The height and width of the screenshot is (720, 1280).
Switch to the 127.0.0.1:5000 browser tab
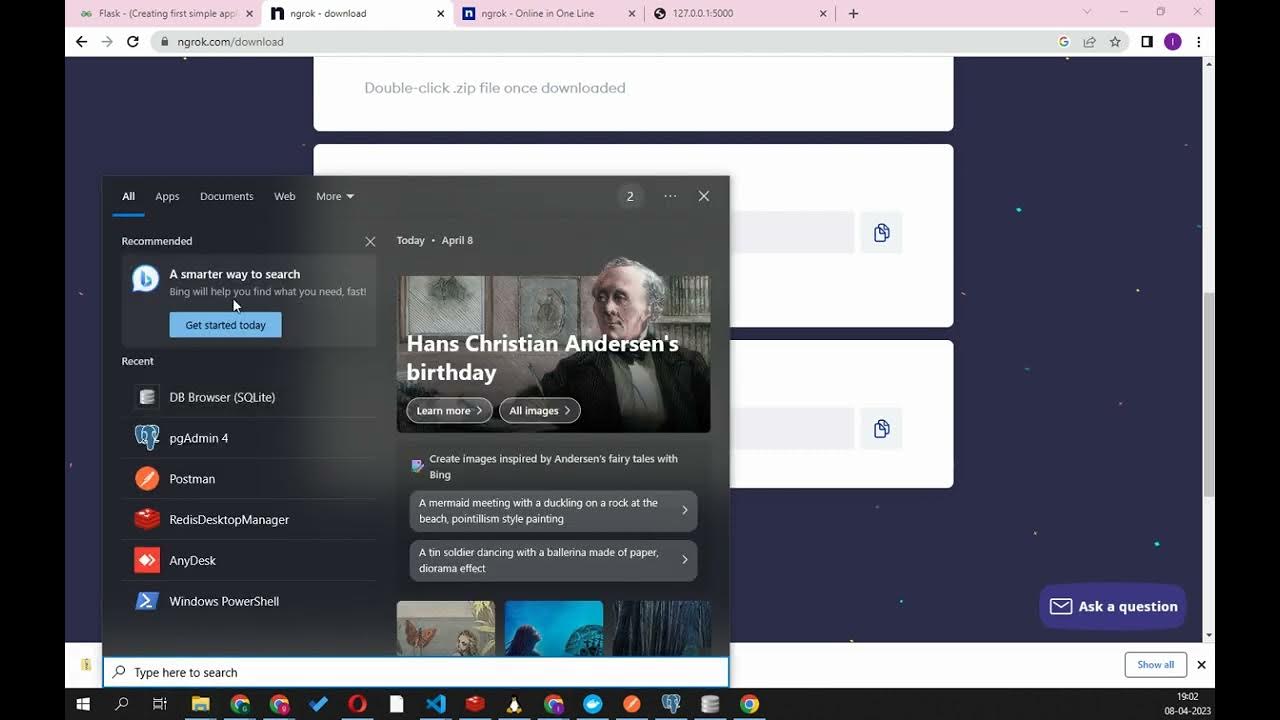point(740,14)
